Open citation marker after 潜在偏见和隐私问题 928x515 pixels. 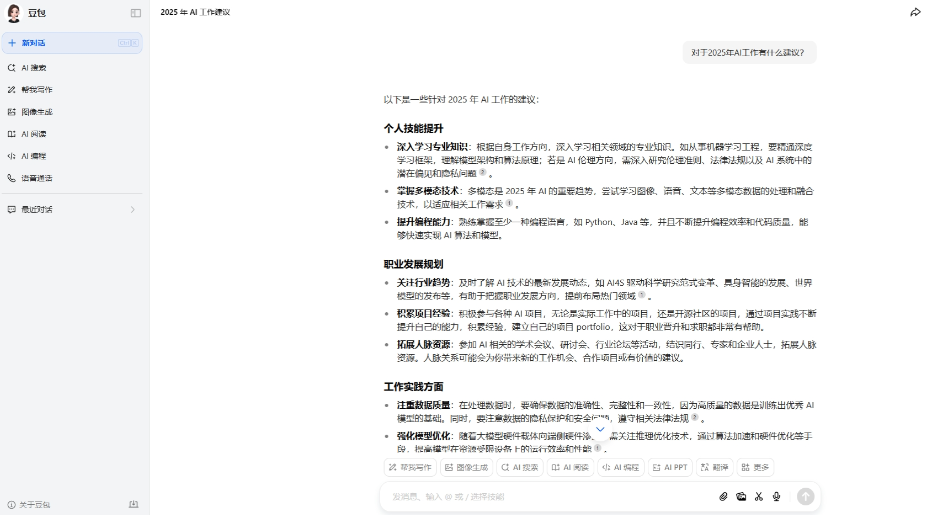(x=482, y=172)
